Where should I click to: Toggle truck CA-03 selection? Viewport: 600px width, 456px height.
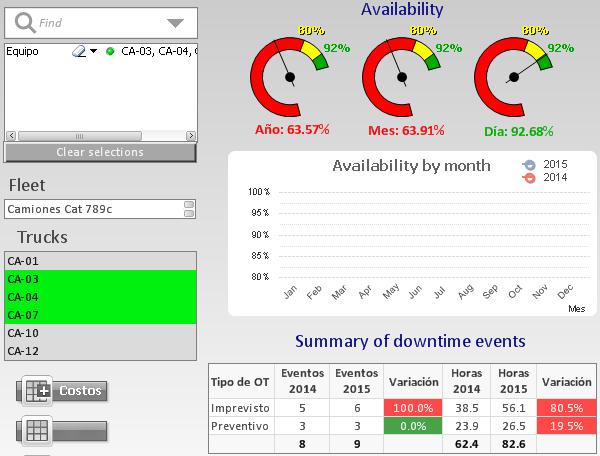(x=98, y=279)
